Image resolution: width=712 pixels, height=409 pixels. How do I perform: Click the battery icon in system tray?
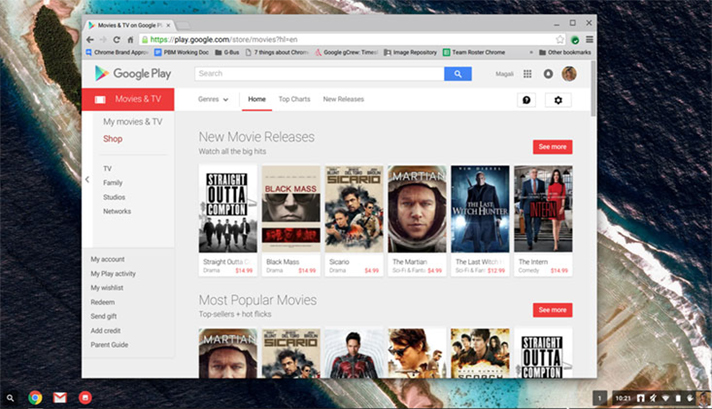(x=678, y=398)
